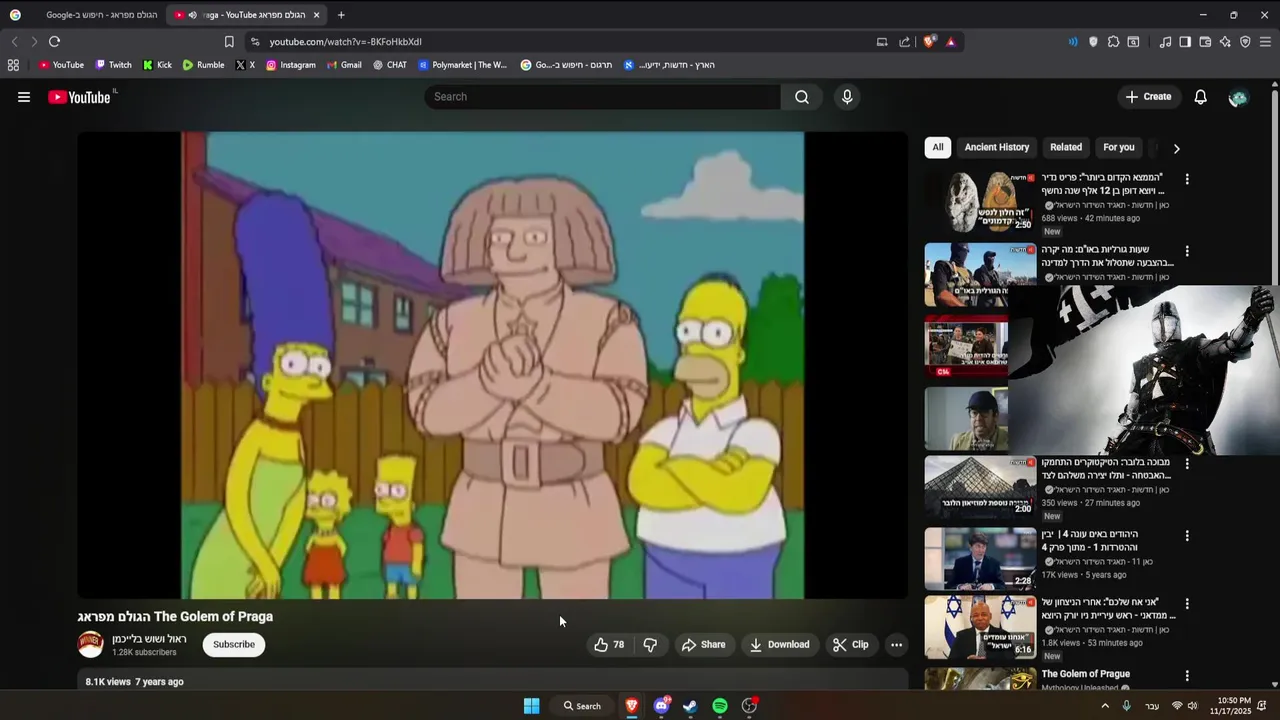Go to YouTube home via logo
Viewport: 1280px width, 720px height.
[x=79, y=97]
